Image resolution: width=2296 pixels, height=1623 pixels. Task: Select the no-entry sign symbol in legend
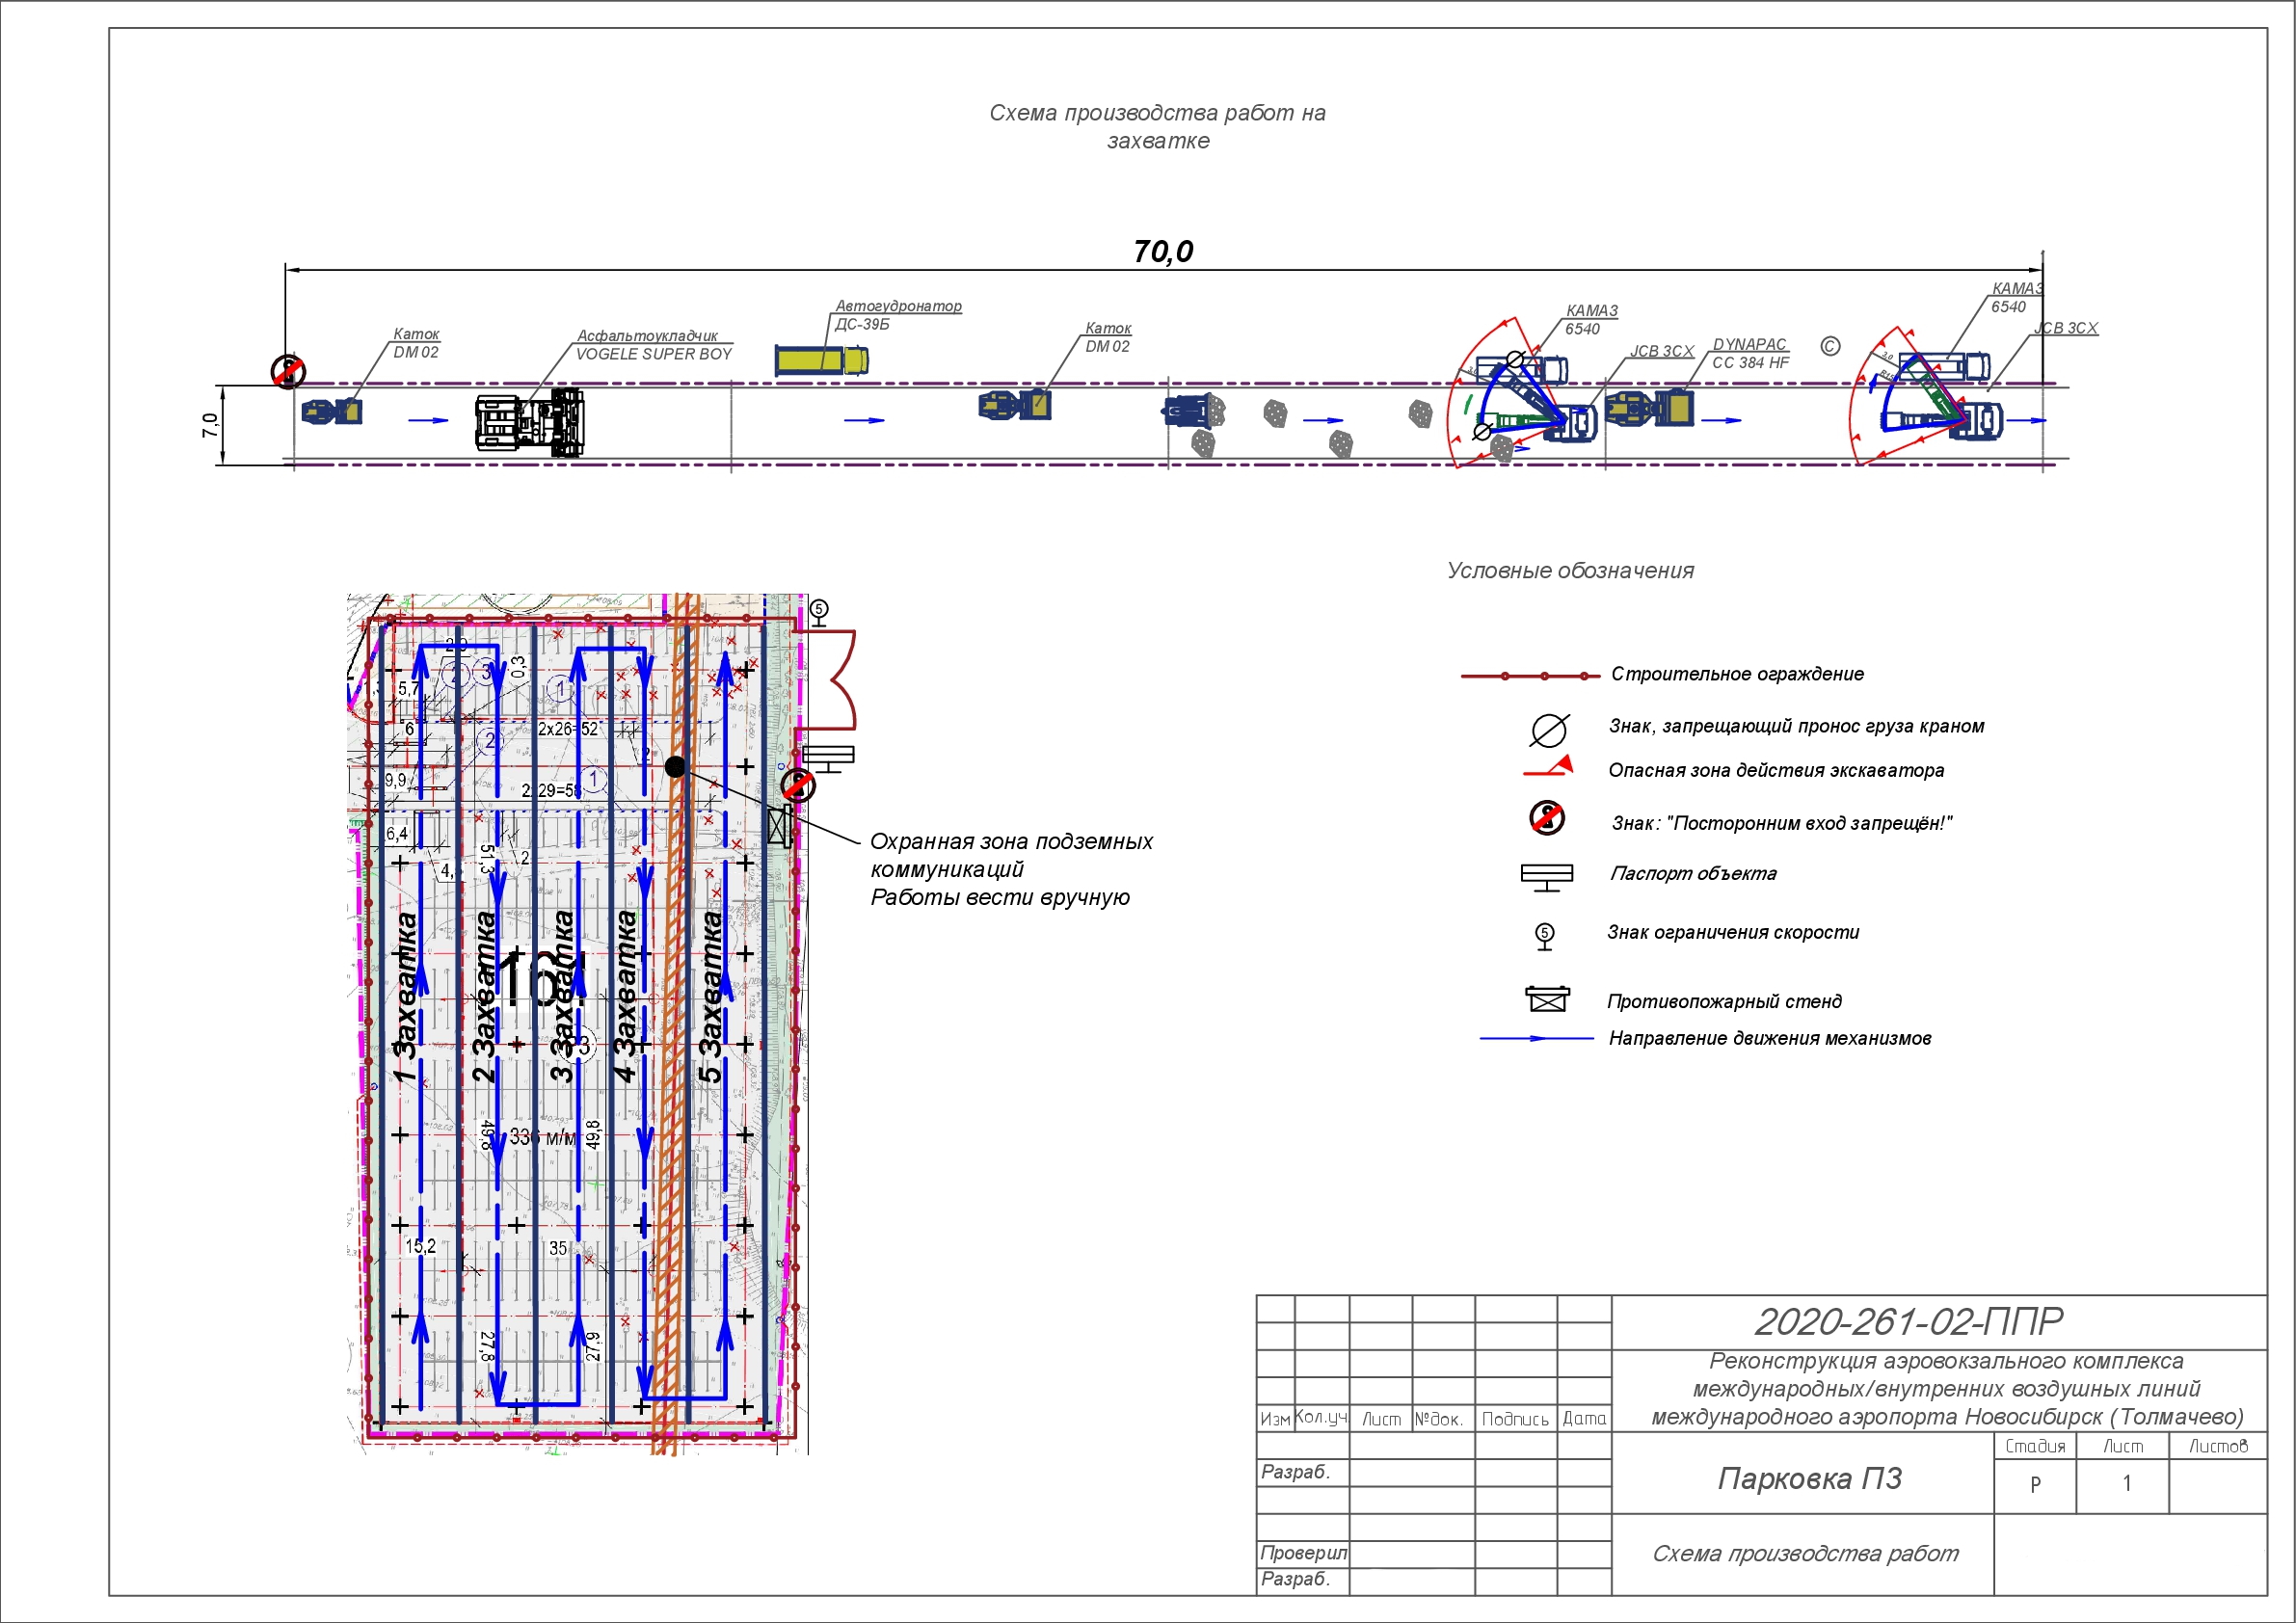click(x=1547, y=818)
